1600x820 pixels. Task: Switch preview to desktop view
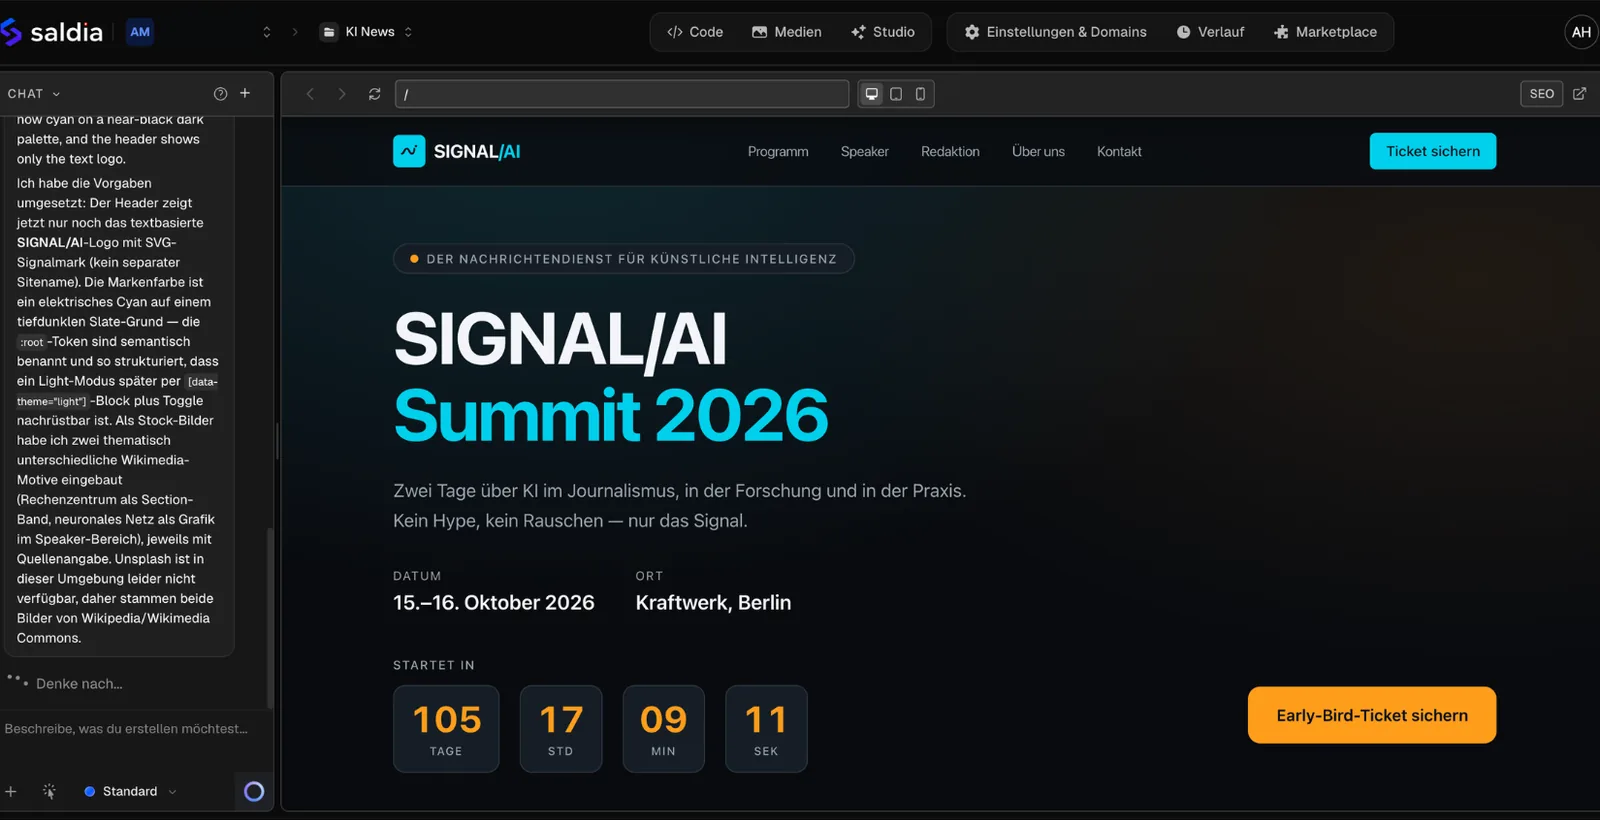pyautogui.click(x=872, y=94)
